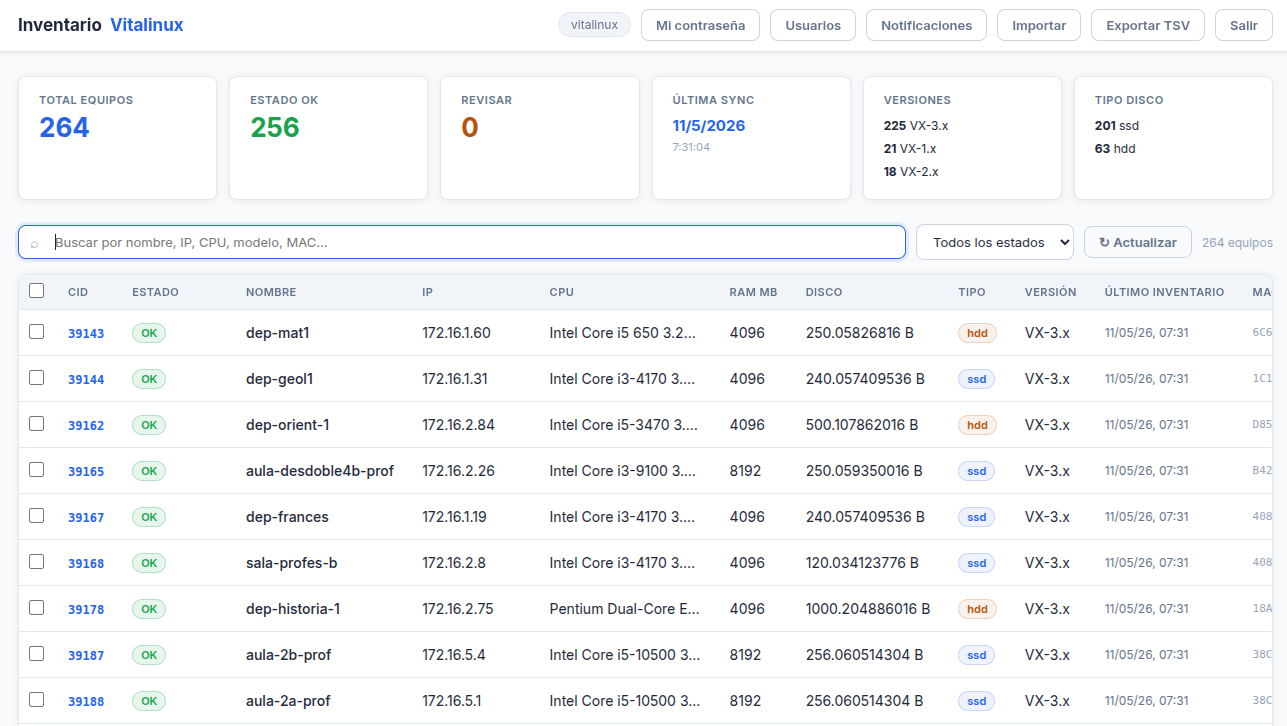Click the ssd badge for dep-geol1
Screen dimensions: 1287x726
(976, 379)
